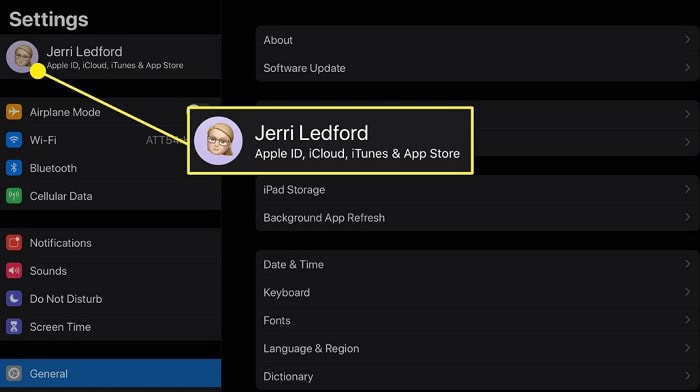Viewport: 700px width, 392px height.
Task: Open Keyboard settings
Action: (478, 292)
